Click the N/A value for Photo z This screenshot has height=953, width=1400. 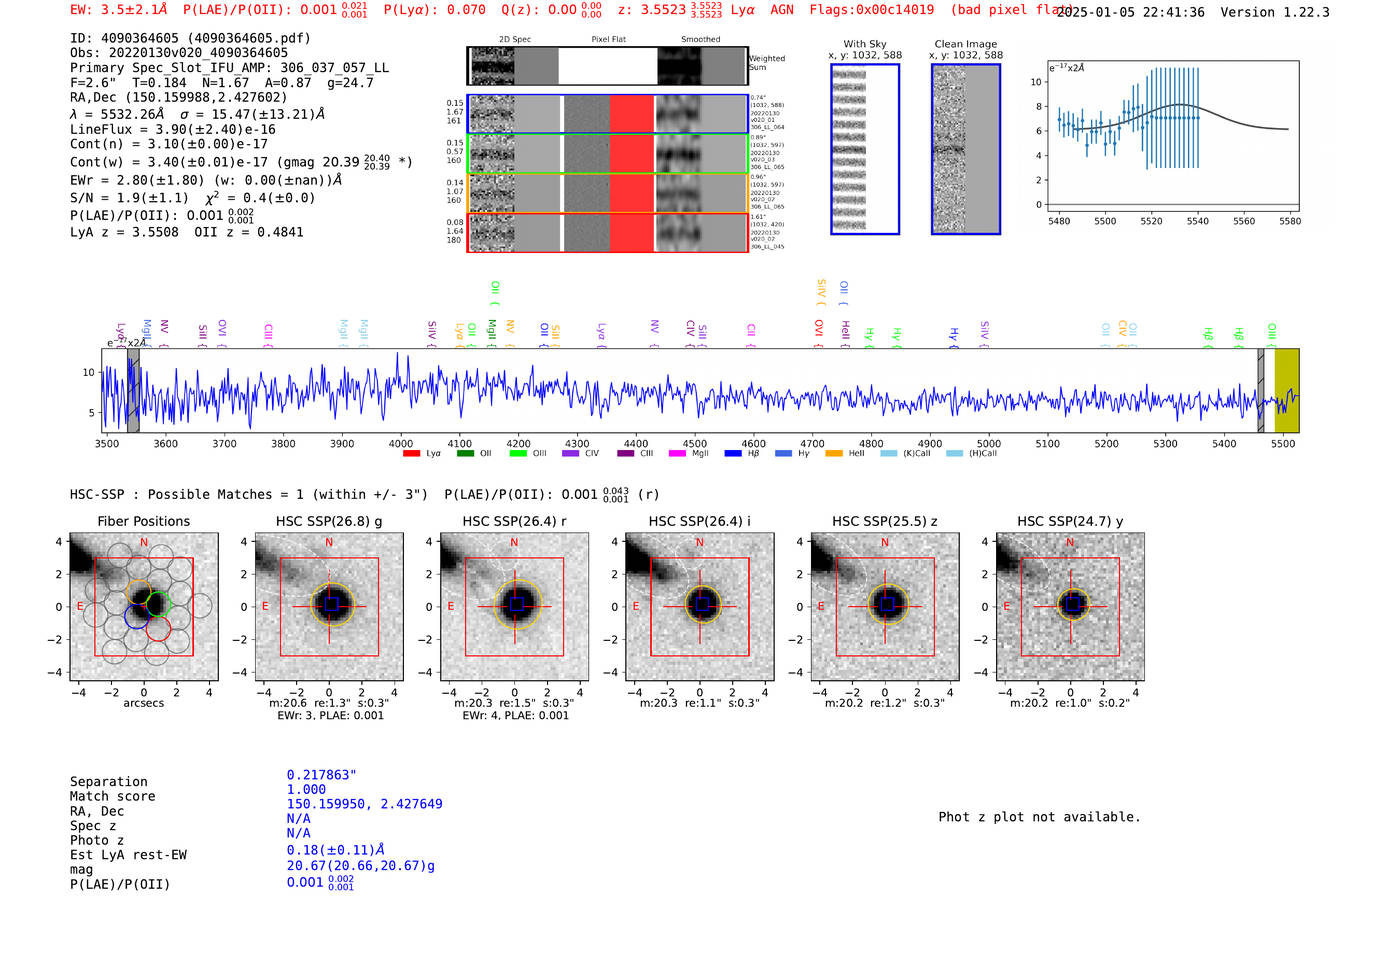pyautogui.click(x=299, y=833)
